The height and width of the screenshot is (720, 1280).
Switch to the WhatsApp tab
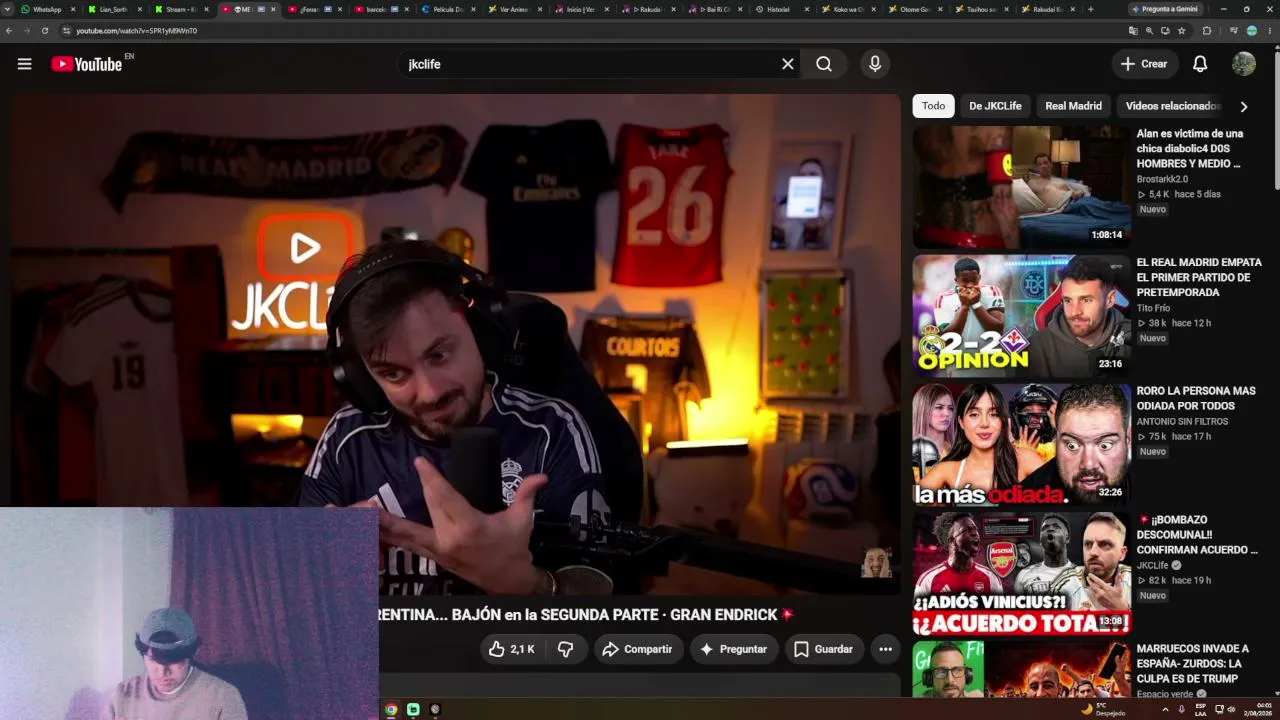[x=46, y=9]
